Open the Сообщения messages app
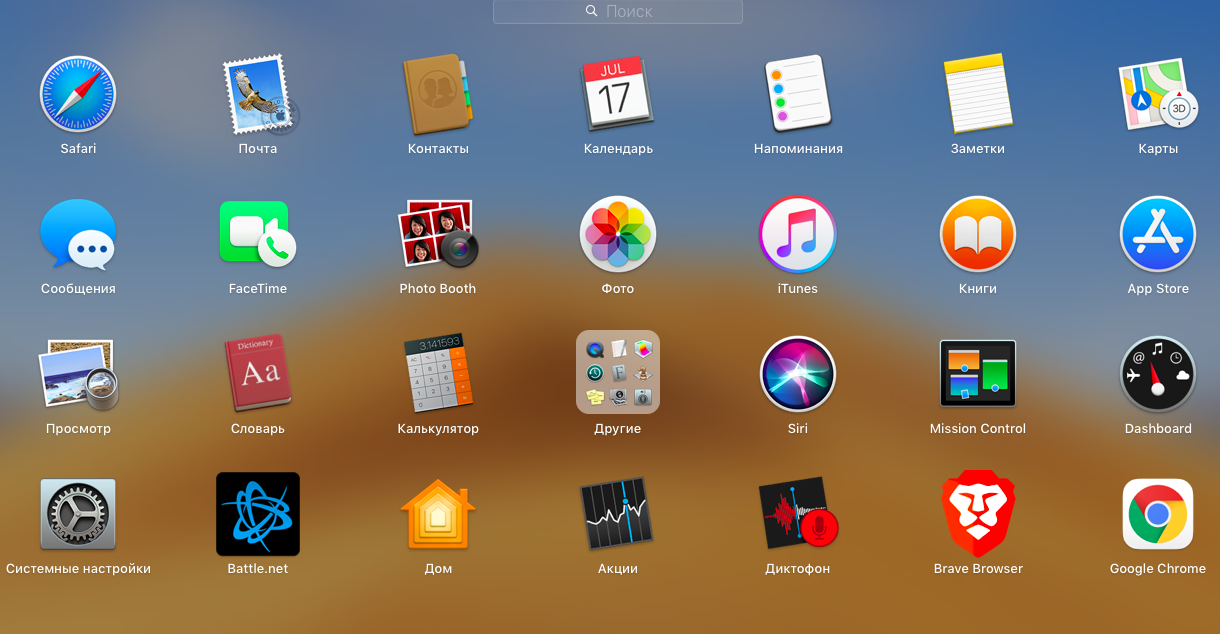Viewport: 1220px width, 634px height. (x=78, y=234)
